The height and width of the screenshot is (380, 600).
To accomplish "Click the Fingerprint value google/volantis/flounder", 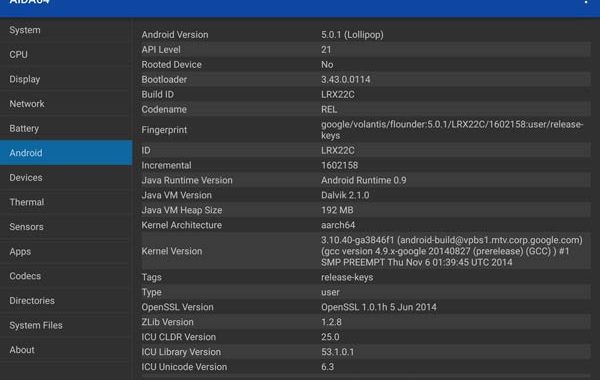I will point(452,130).
